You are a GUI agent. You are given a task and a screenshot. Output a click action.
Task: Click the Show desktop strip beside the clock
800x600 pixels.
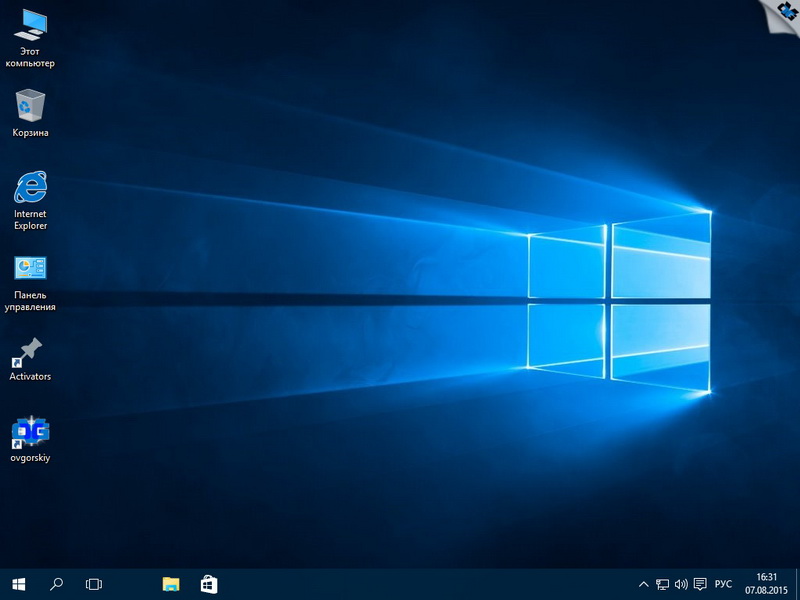797,584
